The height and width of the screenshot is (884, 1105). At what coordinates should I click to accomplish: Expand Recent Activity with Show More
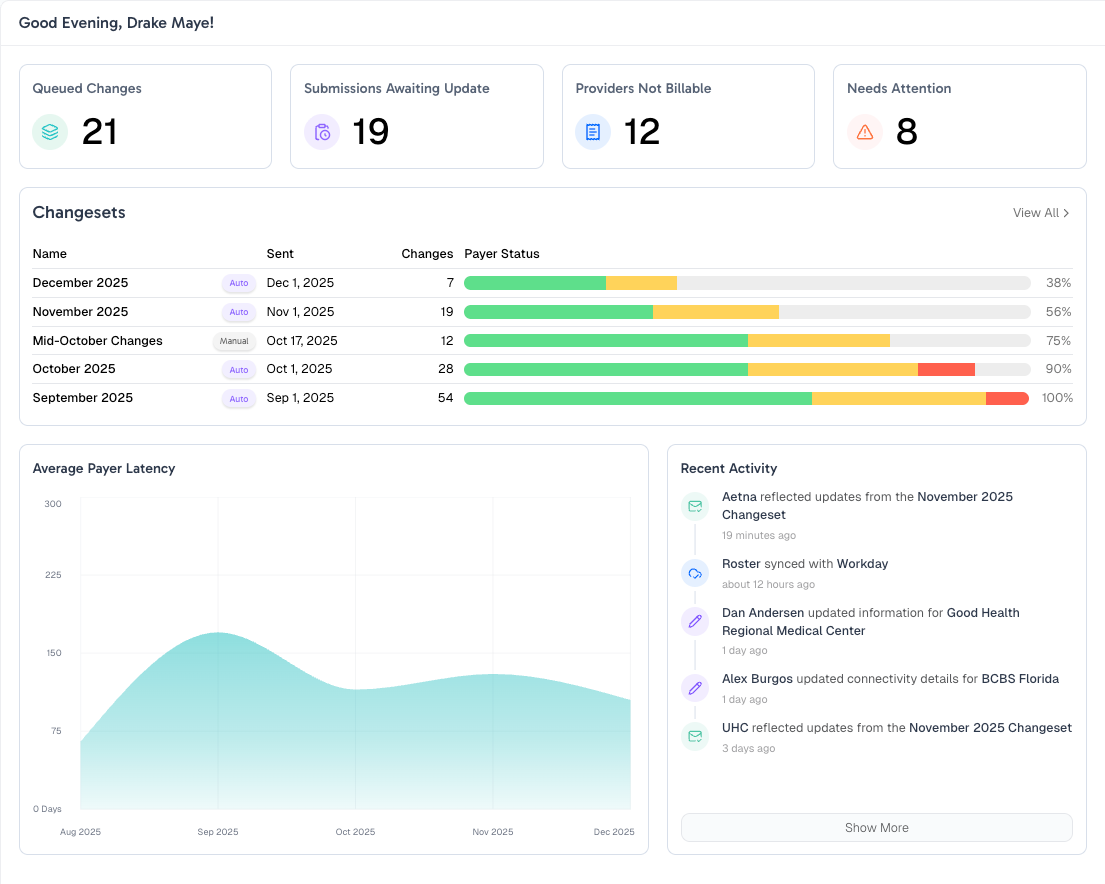point(876,827)
